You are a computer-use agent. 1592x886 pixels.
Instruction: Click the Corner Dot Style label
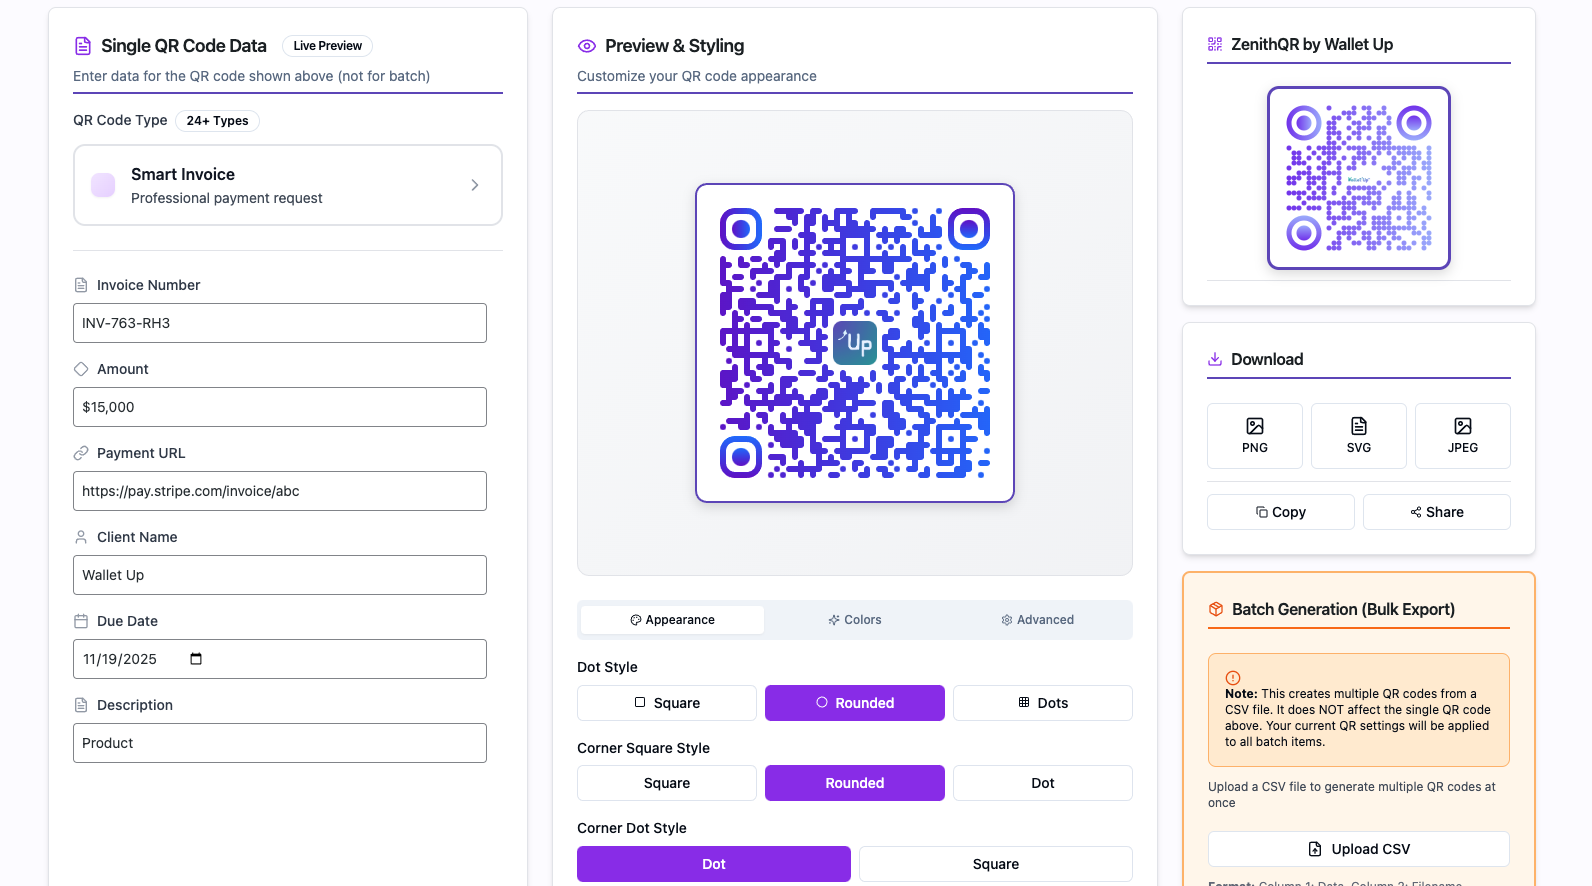(632, 828)
